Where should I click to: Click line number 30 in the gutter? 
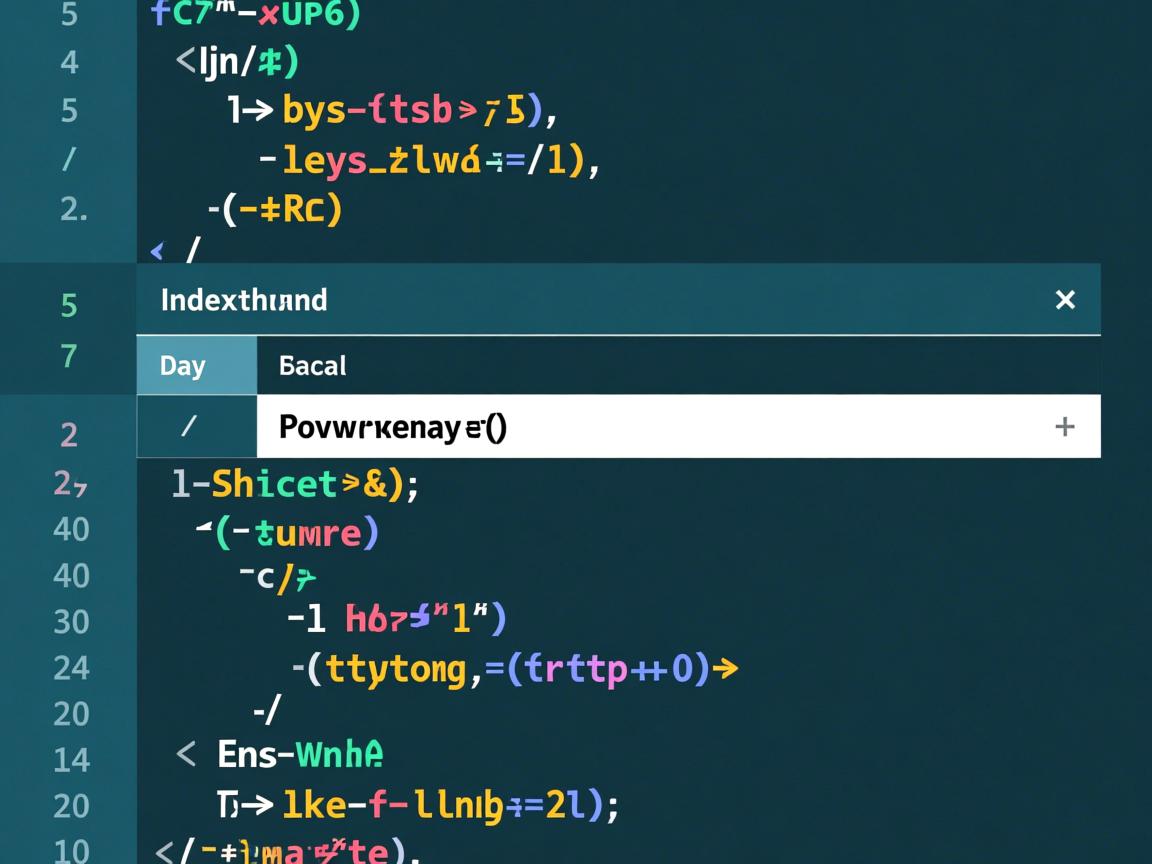pyautogui.click(x=71, y=622)
